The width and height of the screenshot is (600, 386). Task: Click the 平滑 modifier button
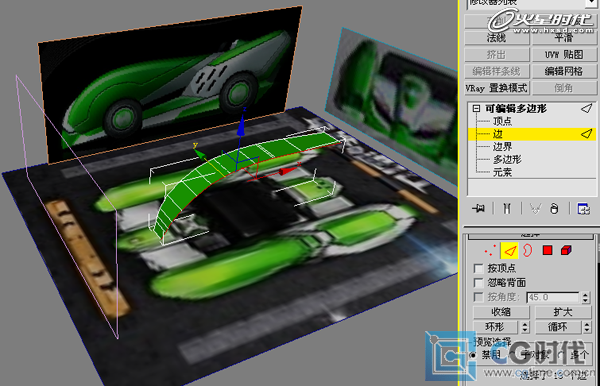[564, 37]
